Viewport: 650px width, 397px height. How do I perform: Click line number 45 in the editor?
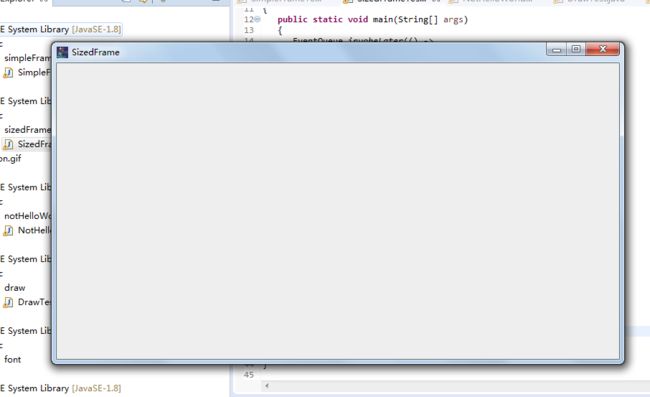click(x=249, y=375)
